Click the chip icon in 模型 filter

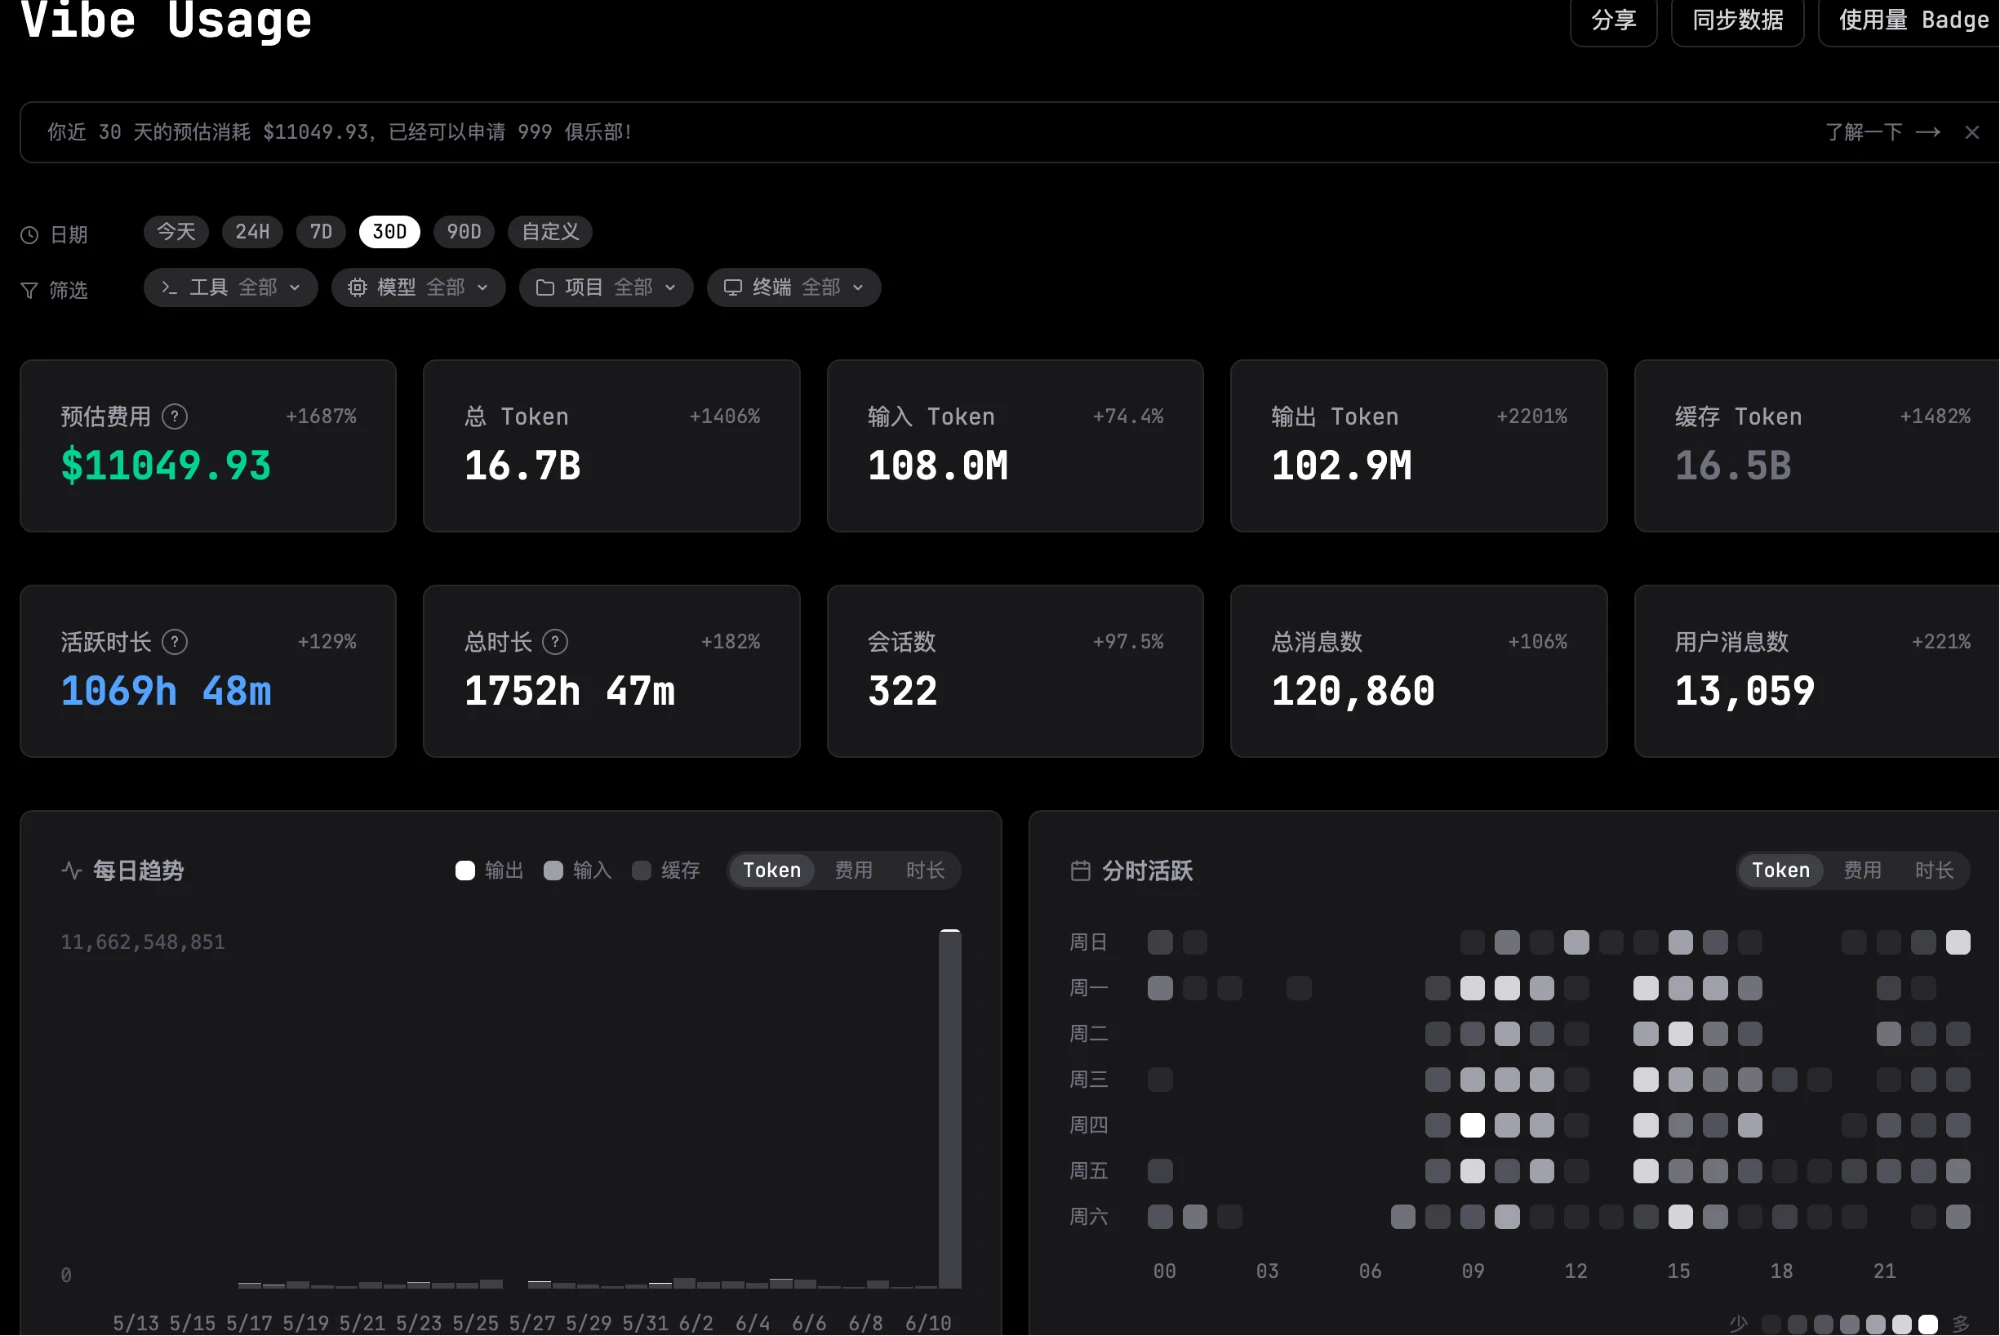point(357,288)
